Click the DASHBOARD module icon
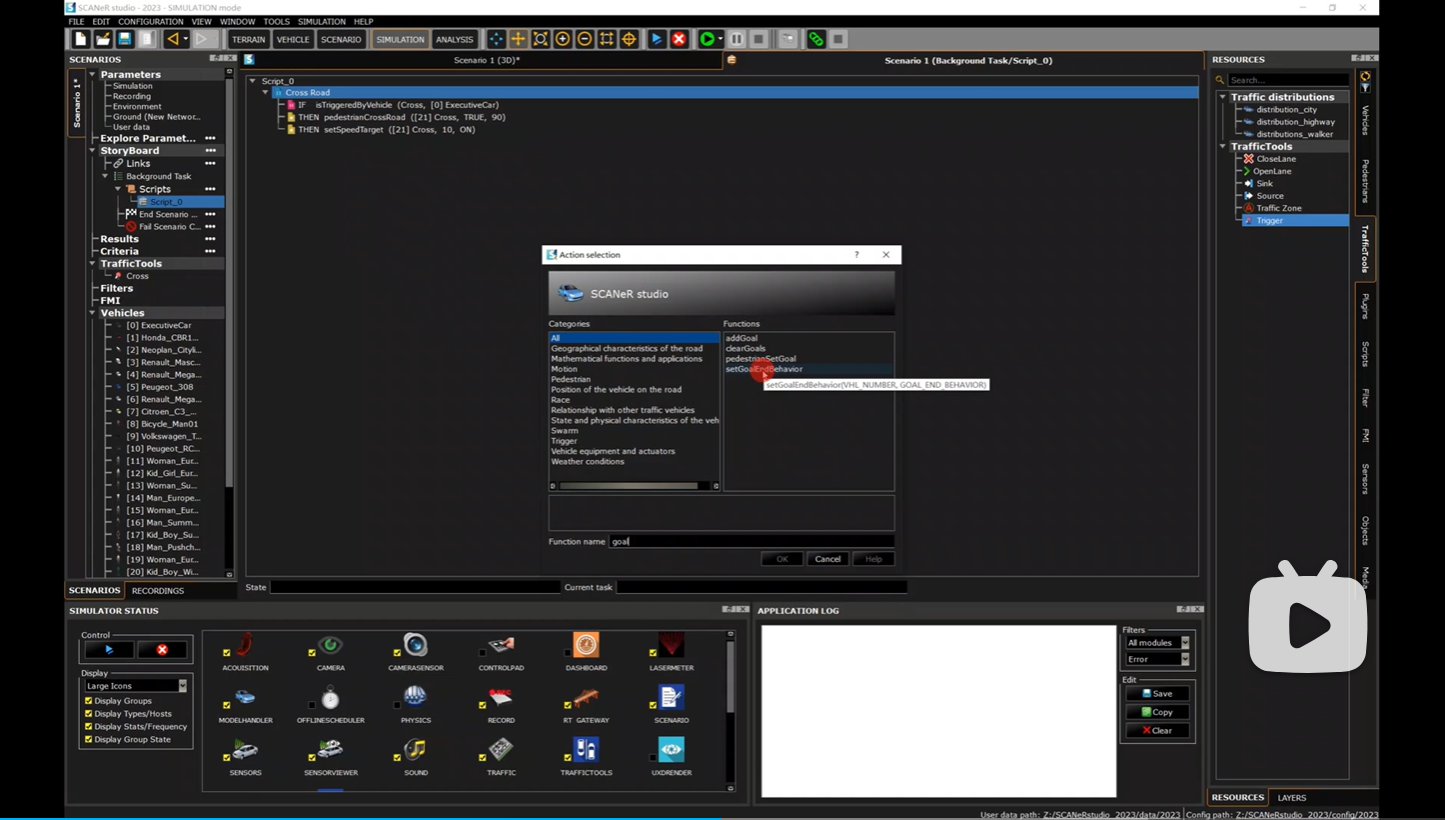This screenshot has width=1445, height=820. (586, 646)
